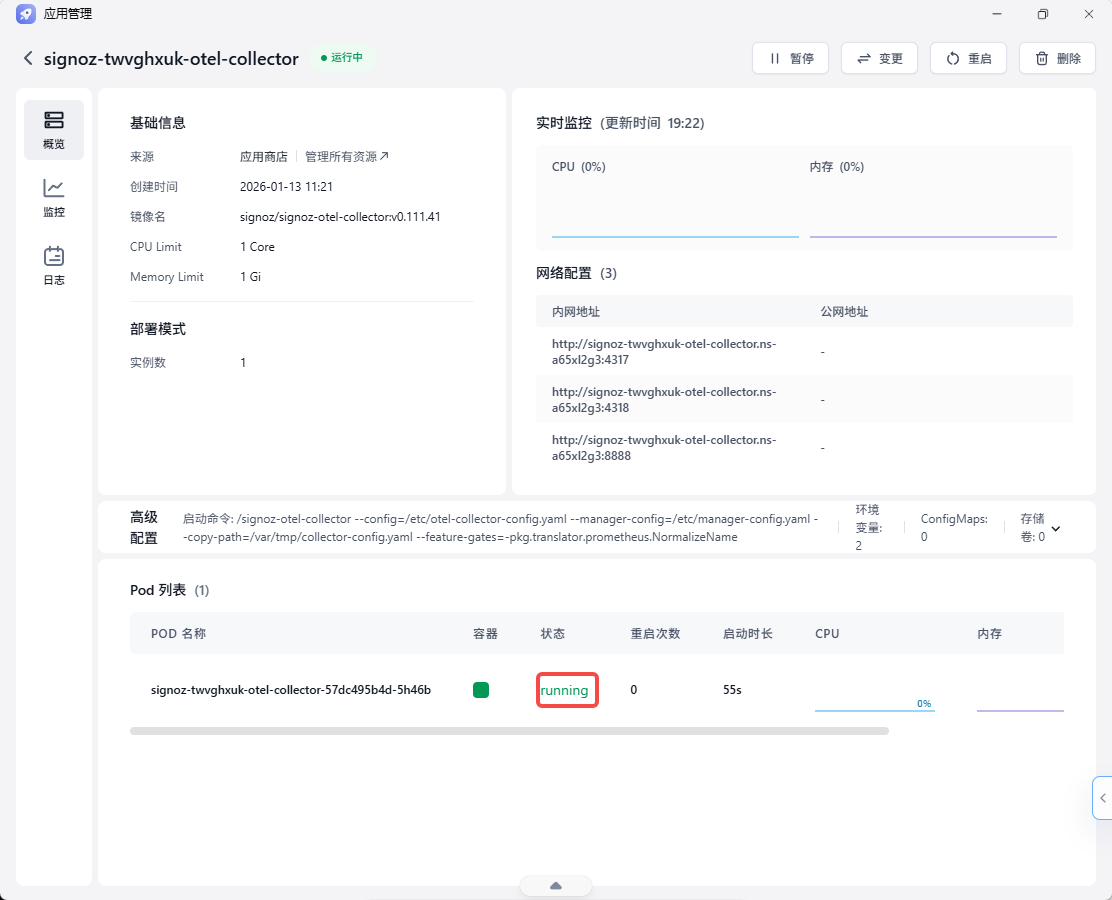1112x900 pixels.
Task: Click the green container status square
Action: point(481,690)
